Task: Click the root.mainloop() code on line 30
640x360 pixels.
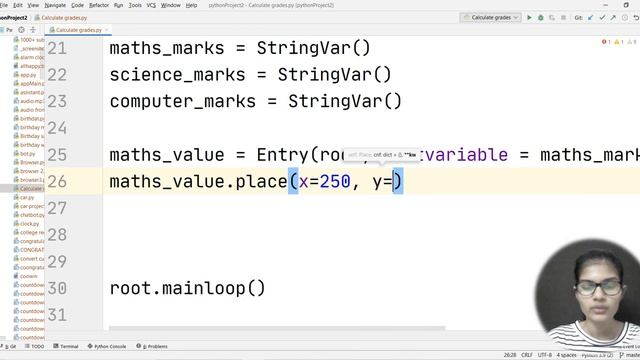Action: (187, 288)
